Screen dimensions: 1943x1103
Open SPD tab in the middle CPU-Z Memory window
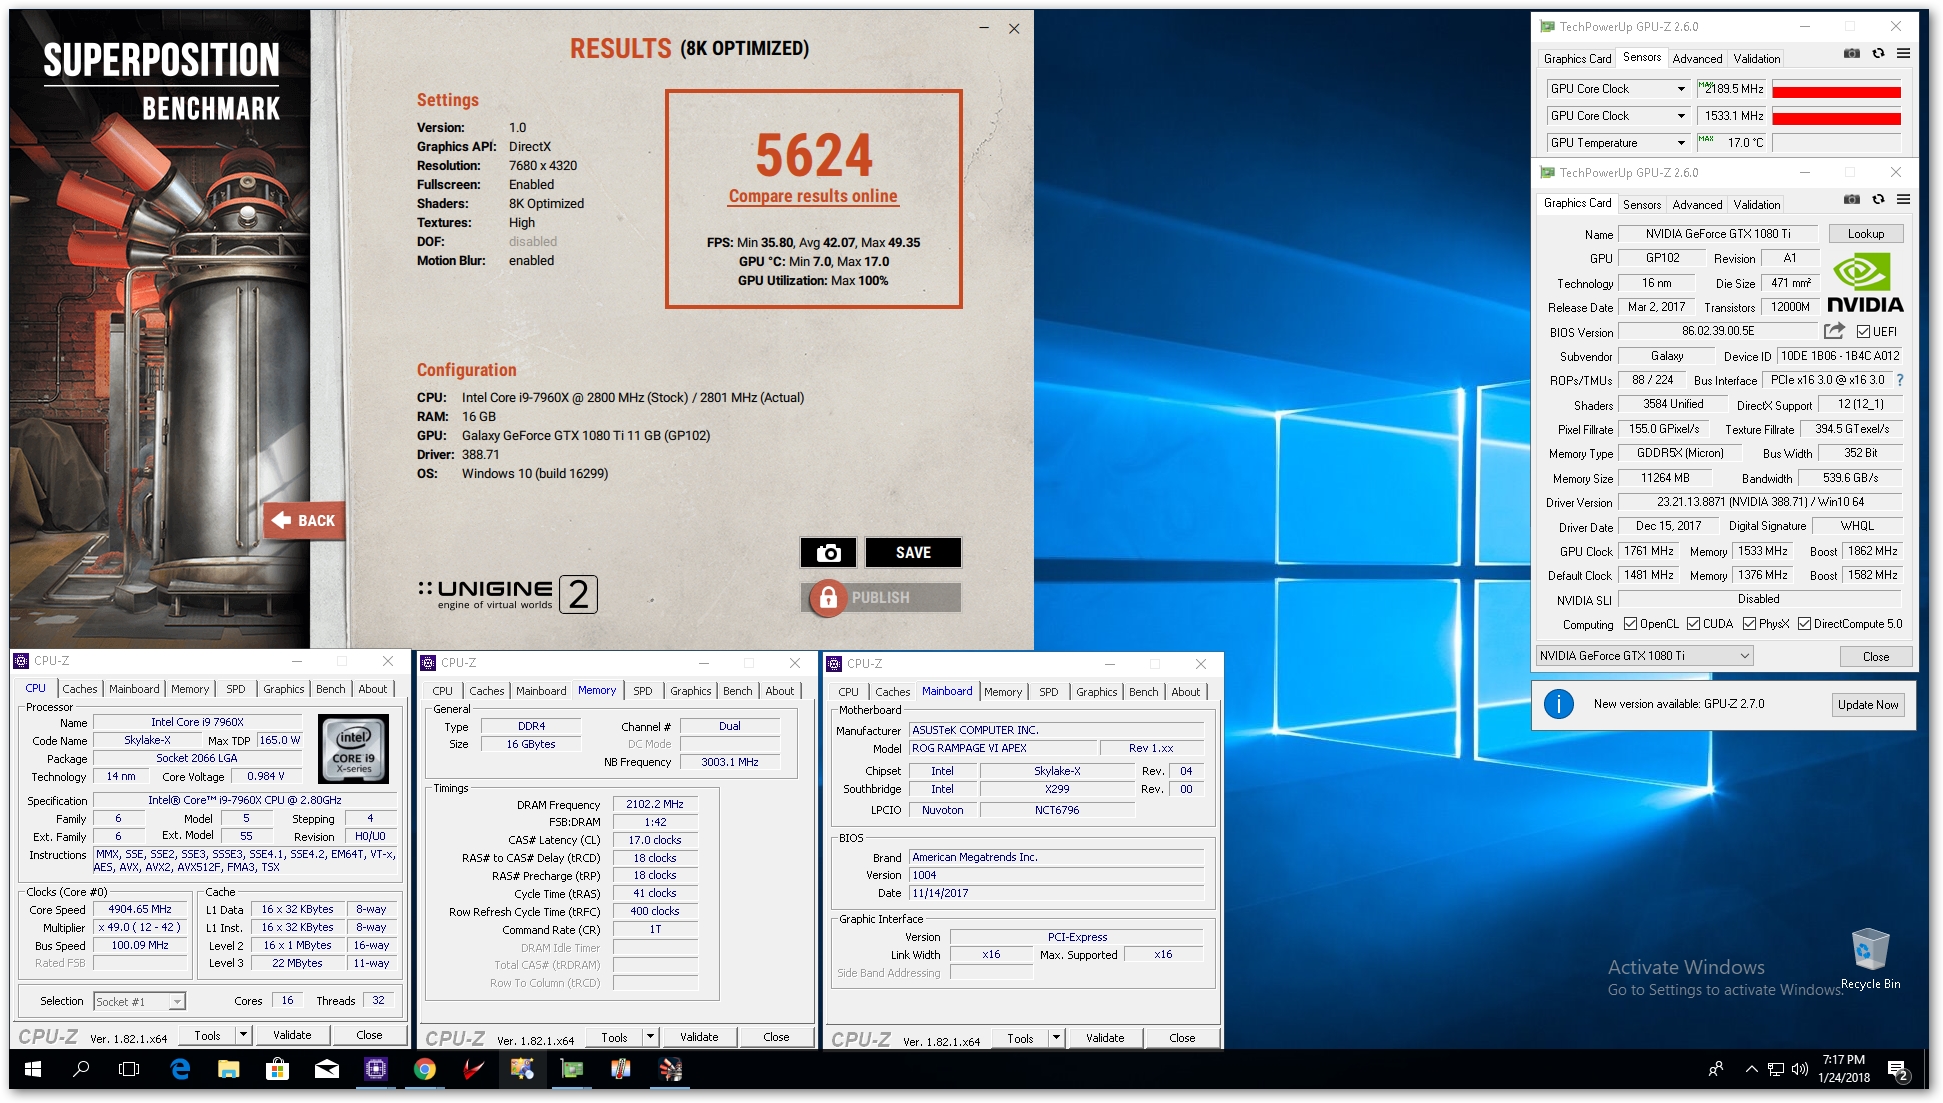pos(643,691)
